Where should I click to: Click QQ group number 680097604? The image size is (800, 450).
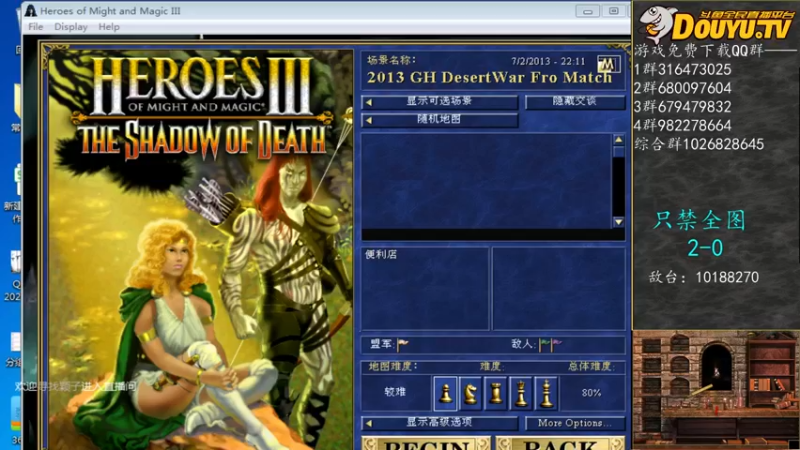click(x=695, y=88)
